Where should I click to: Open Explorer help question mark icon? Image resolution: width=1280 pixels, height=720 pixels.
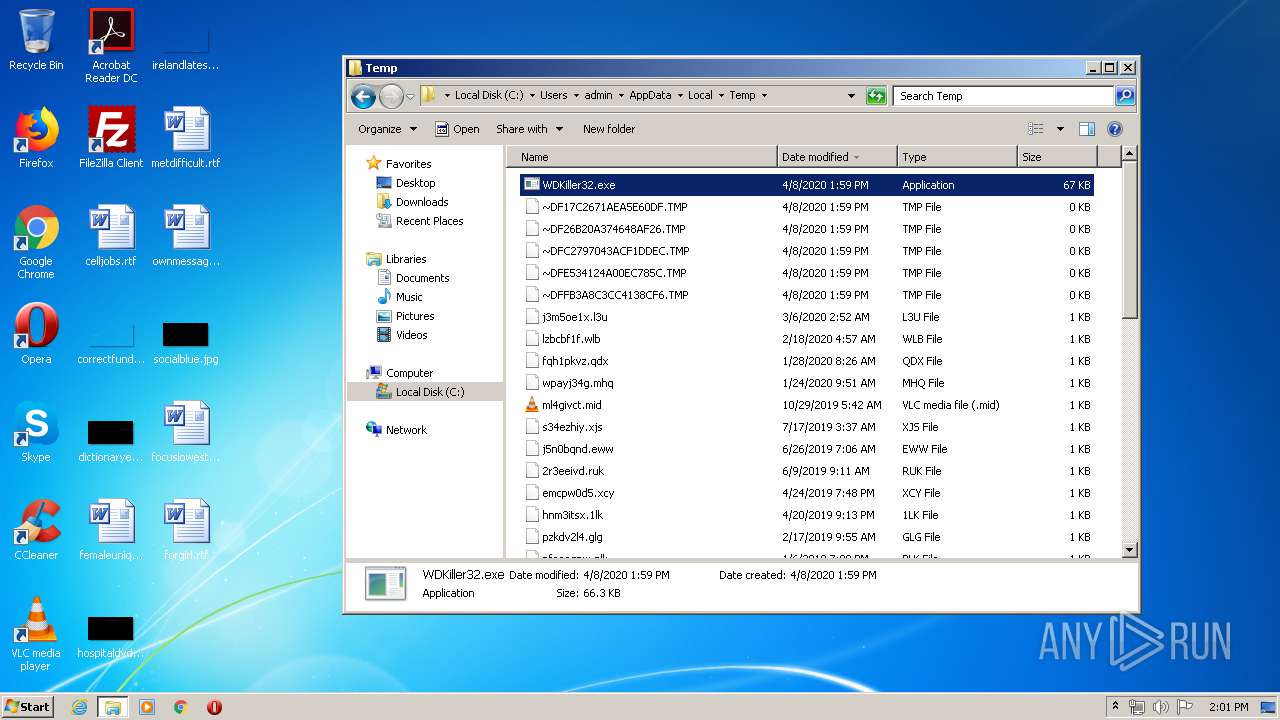click(x=1115, y=129)
